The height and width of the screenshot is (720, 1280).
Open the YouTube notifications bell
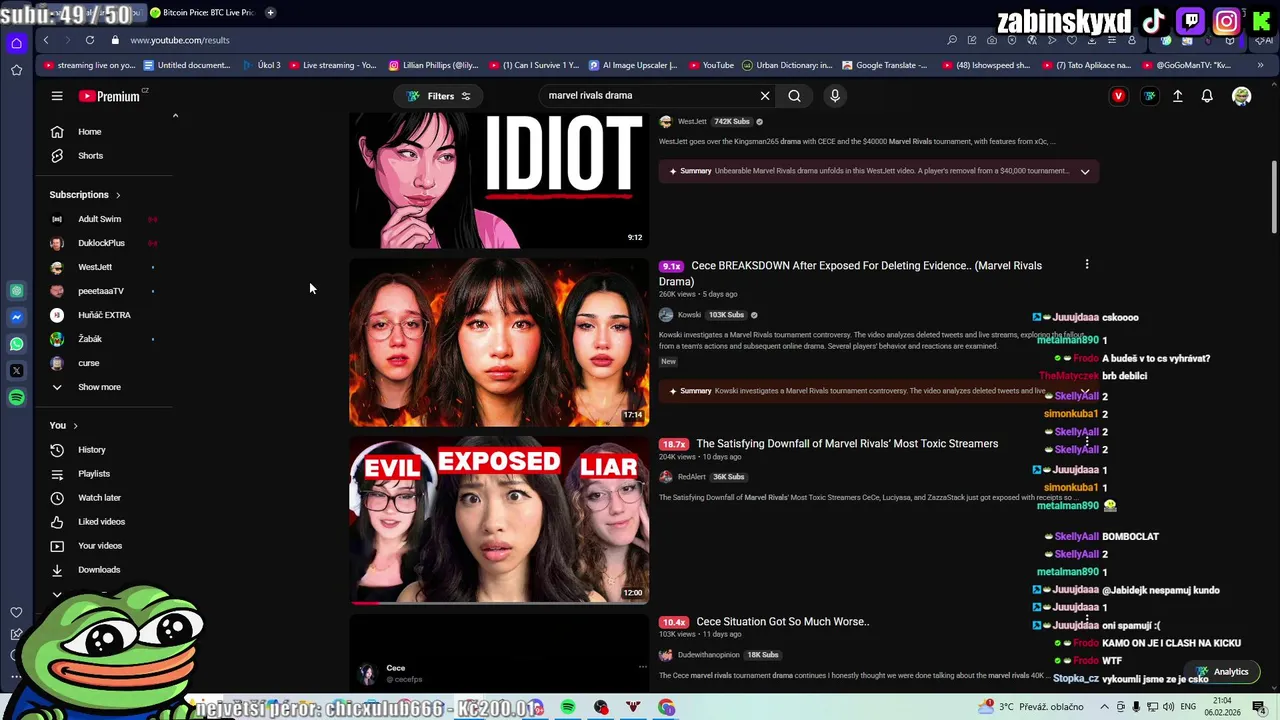point(1207,96)
